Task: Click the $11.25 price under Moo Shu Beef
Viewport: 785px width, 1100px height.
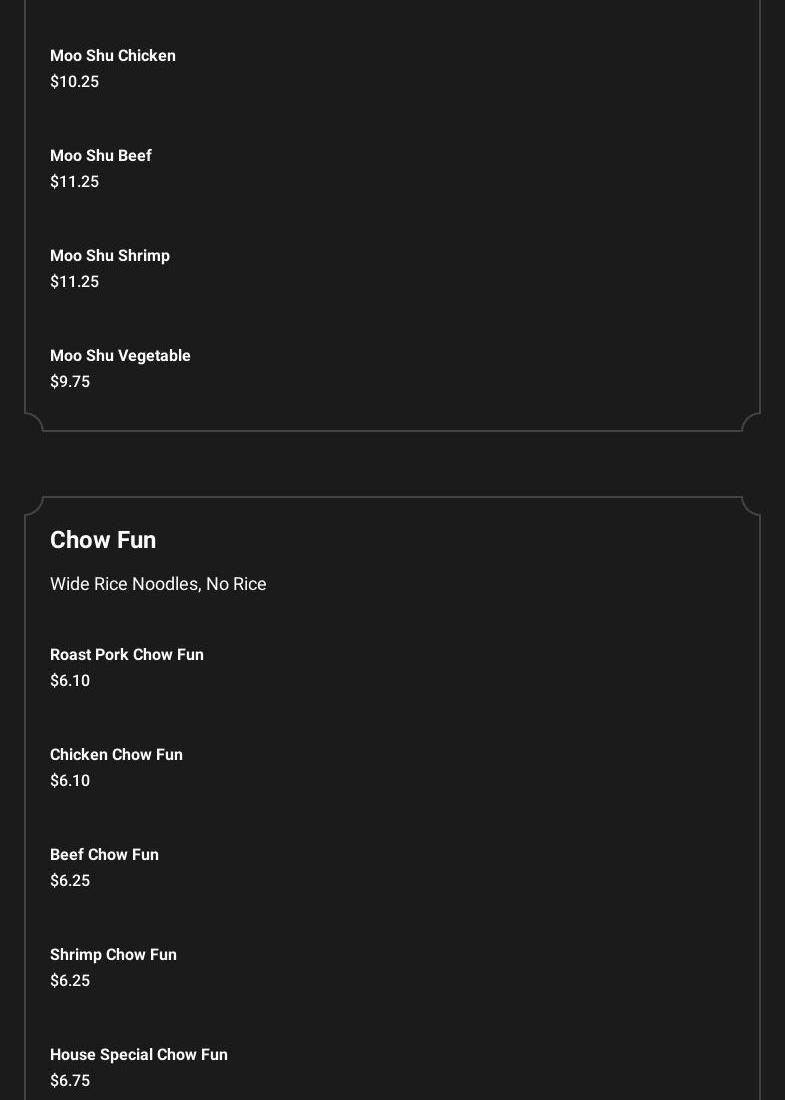Action: click(x=74, y=182)
